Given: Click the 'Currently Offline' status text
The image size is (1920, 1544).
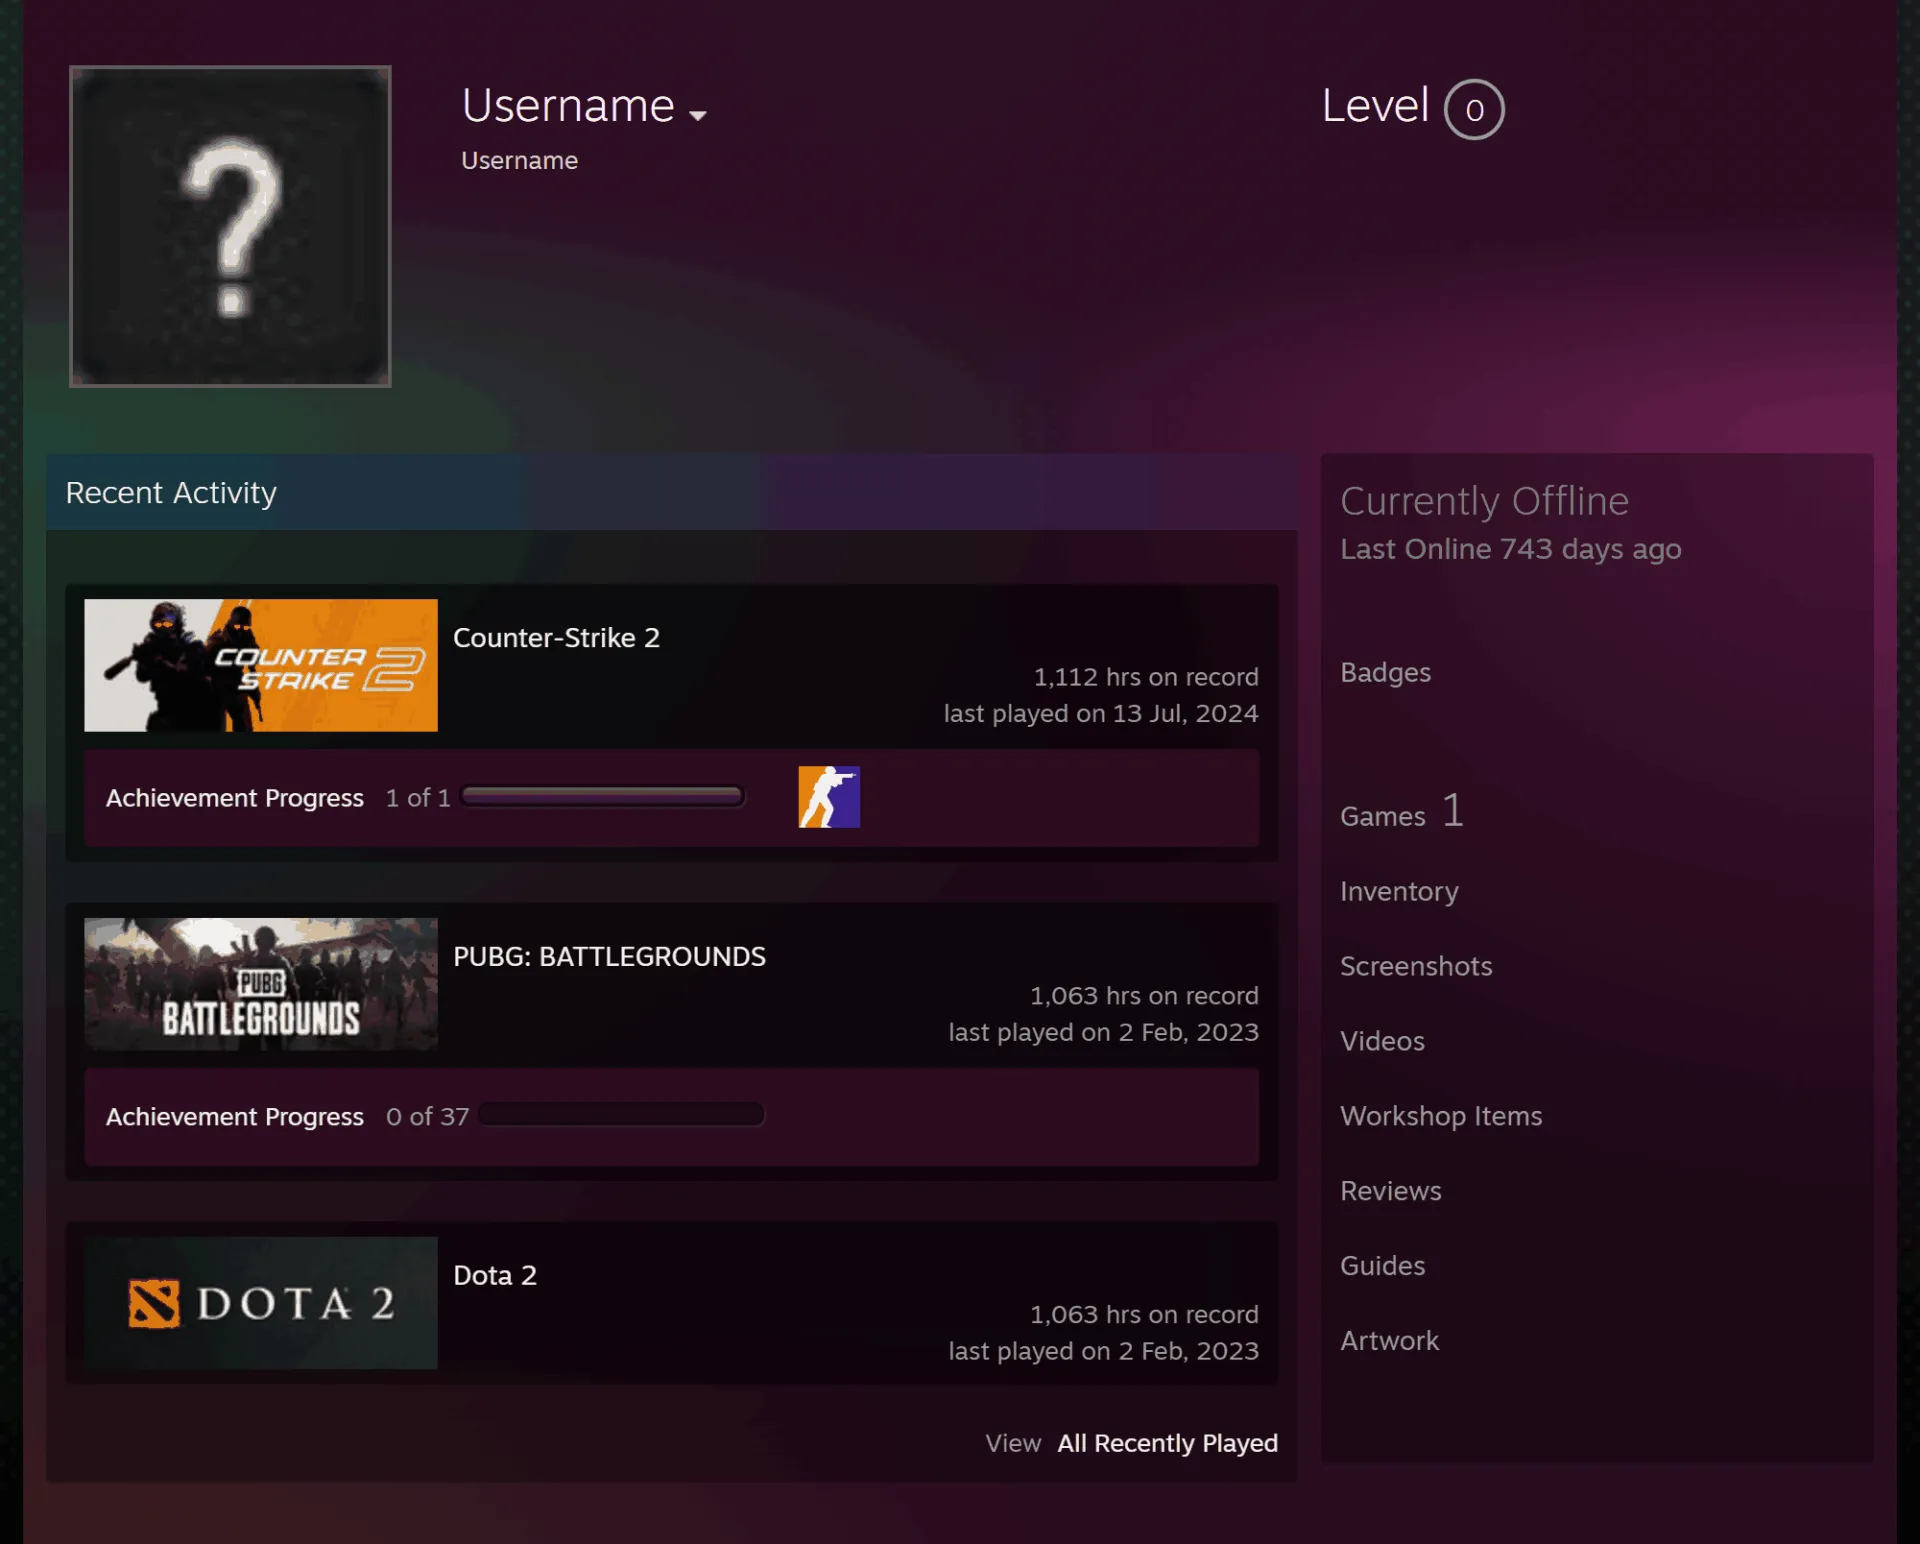Looking at the screenshot, I should click(x=1484, y=501).
